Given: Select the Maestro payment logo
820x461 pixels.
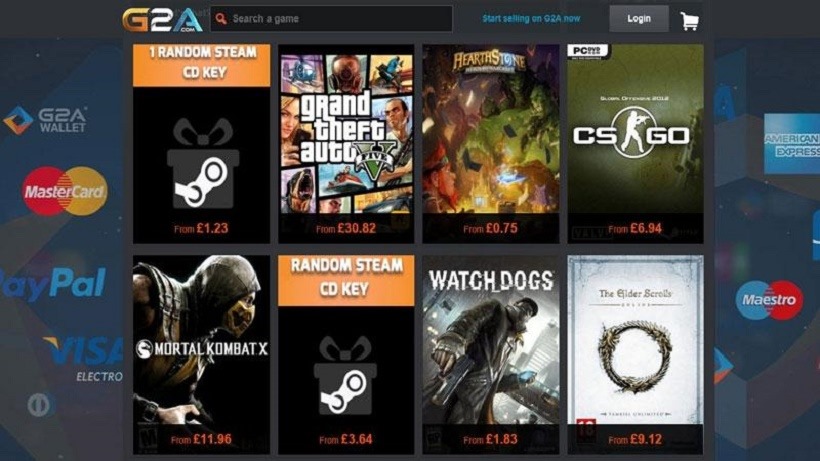Looking at the screenshot, I should point(769,300).
